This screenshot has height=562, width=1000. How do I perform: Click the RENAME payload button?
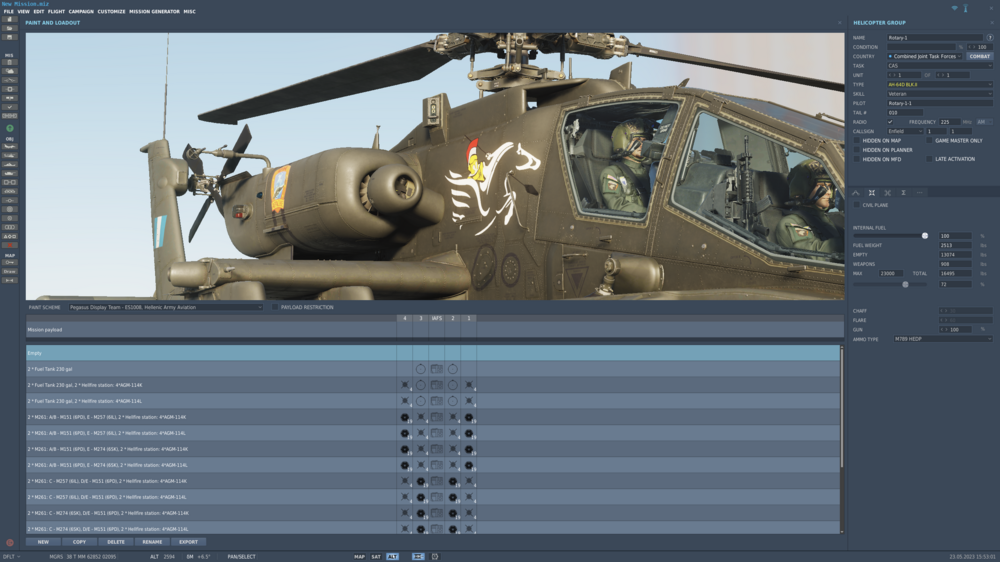pyautogui.click(x=152, y=542)
